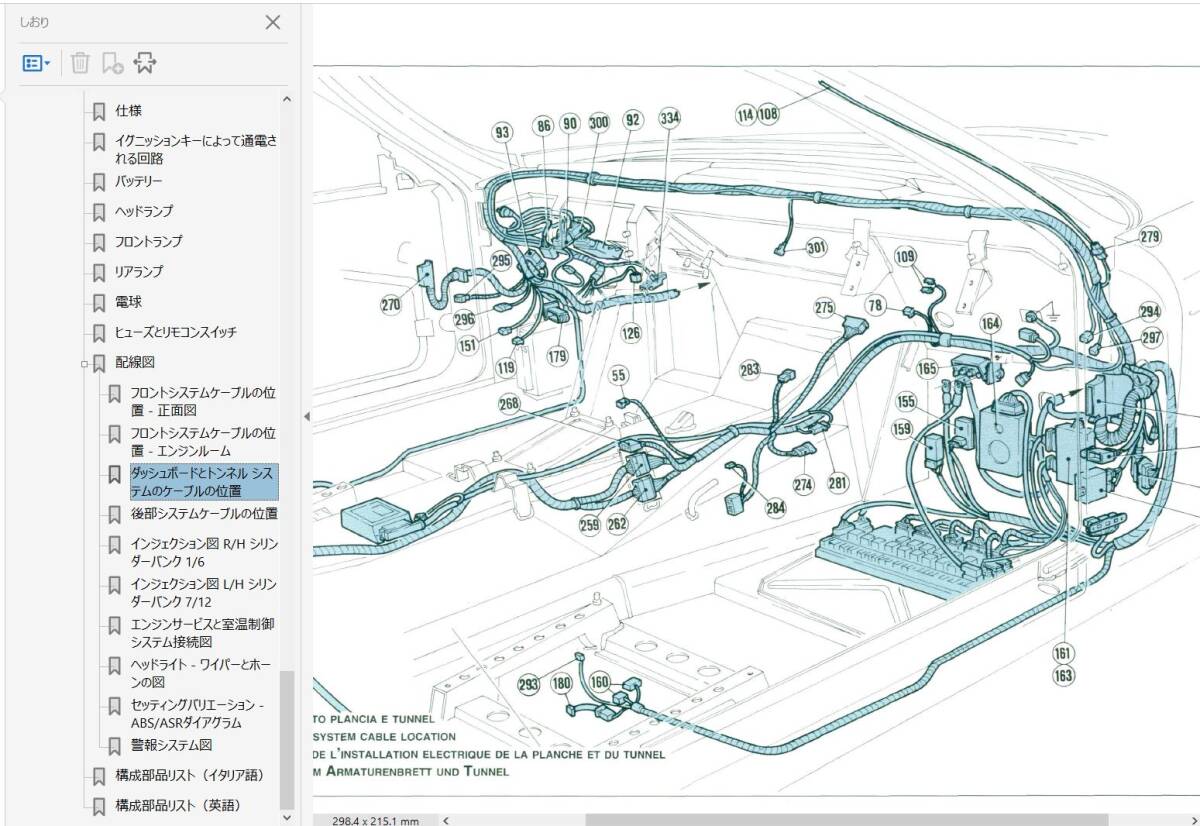1200x826 pixels.
Task: Jump to the ヘッドランプ bookmark
Action: 144,211
